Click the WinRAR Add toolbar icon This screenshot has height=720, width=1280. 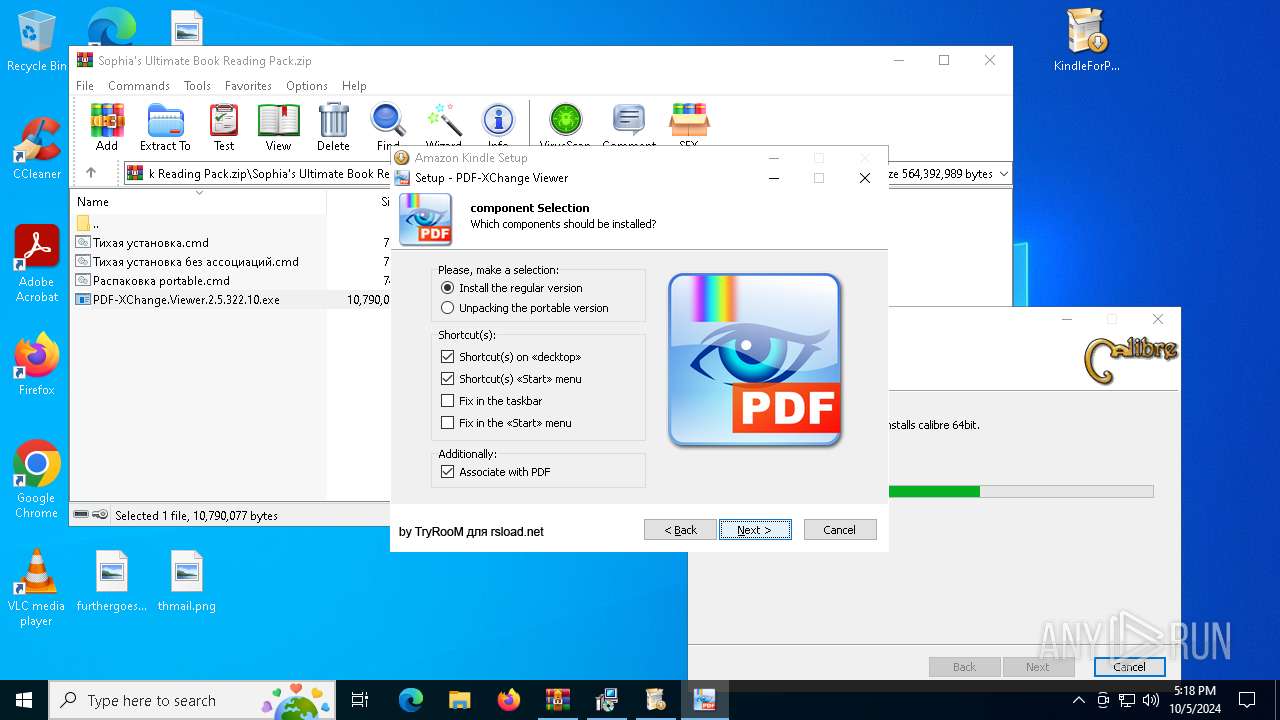tap(107, 127)
